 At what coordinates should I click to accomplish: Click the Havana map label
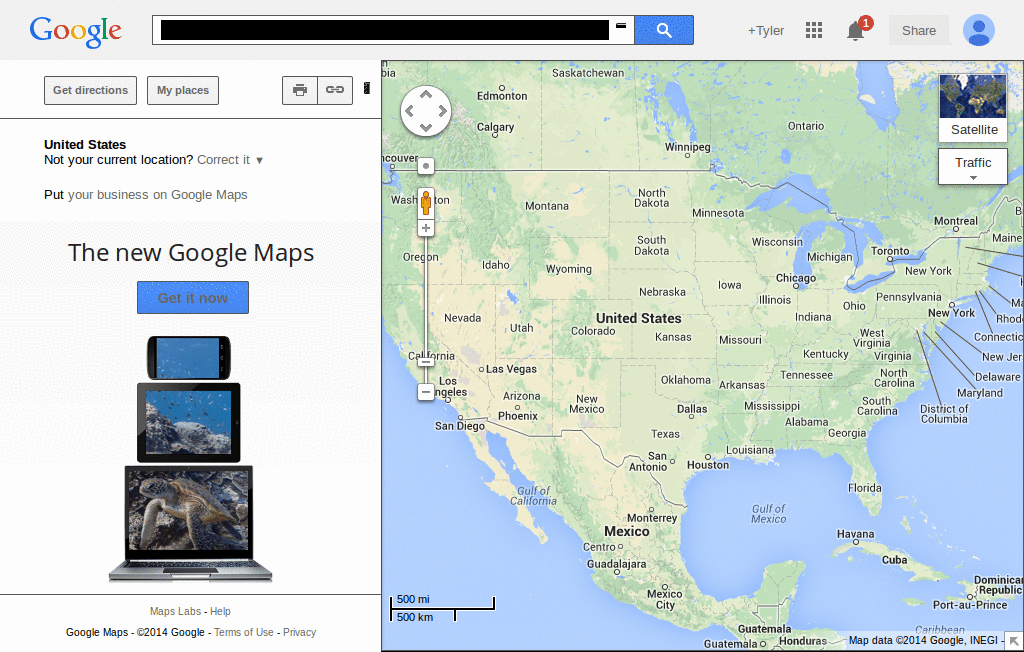point(856,534)
